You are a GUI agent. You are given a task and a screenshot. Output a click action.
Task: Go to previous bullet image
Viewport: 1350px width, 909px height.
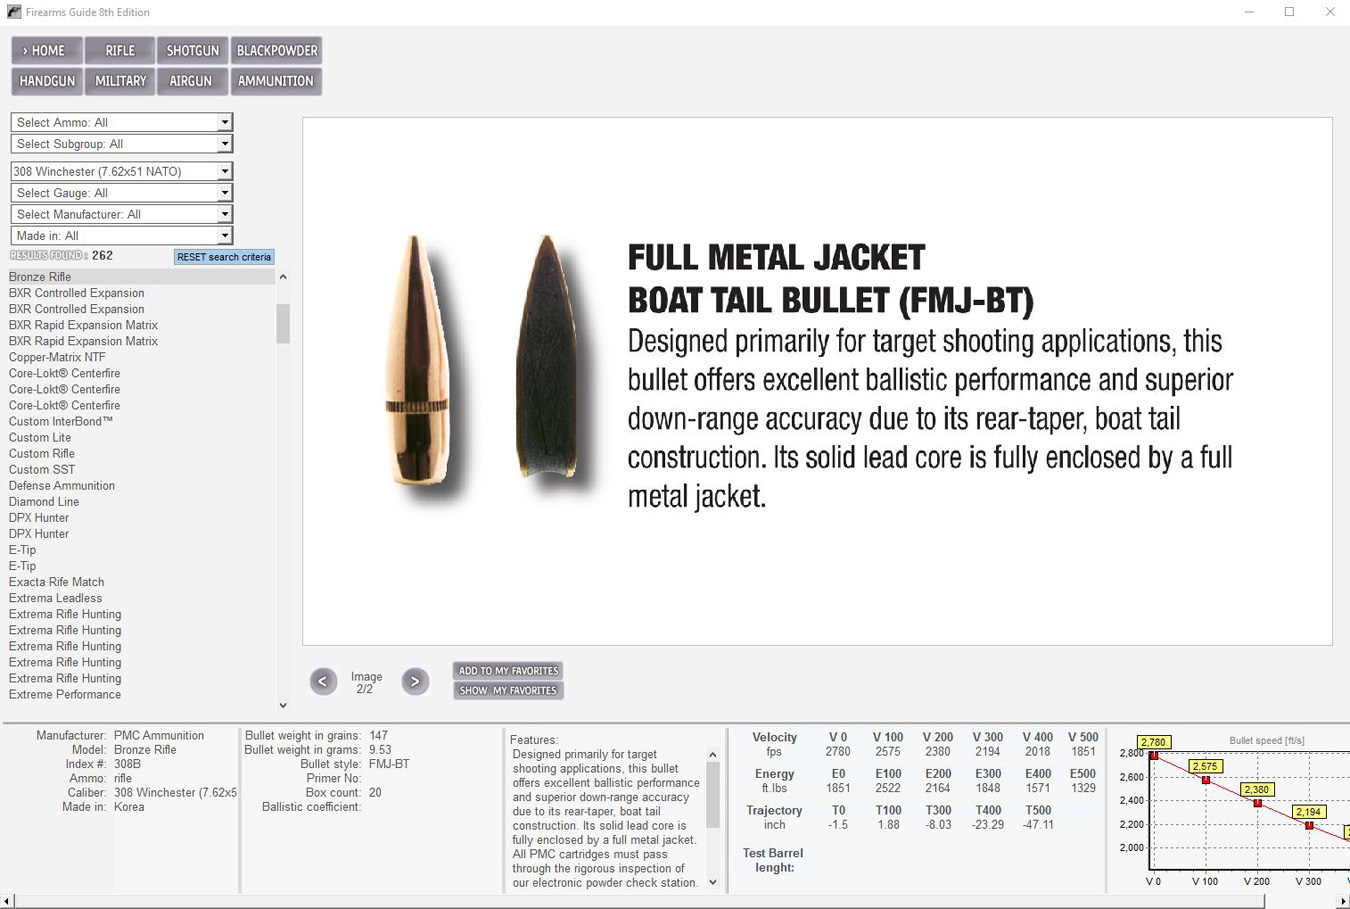click(323, 681)
